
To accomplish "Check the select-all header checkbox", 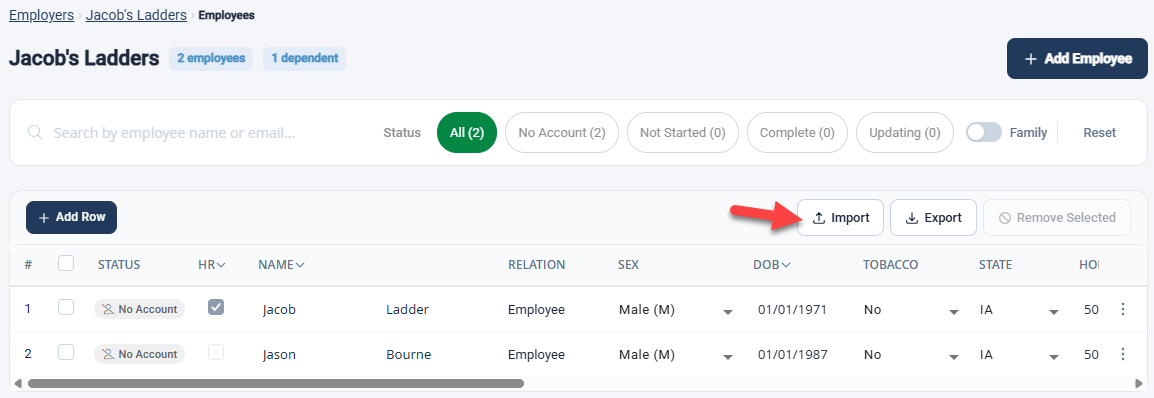I will tap(66, 263).
